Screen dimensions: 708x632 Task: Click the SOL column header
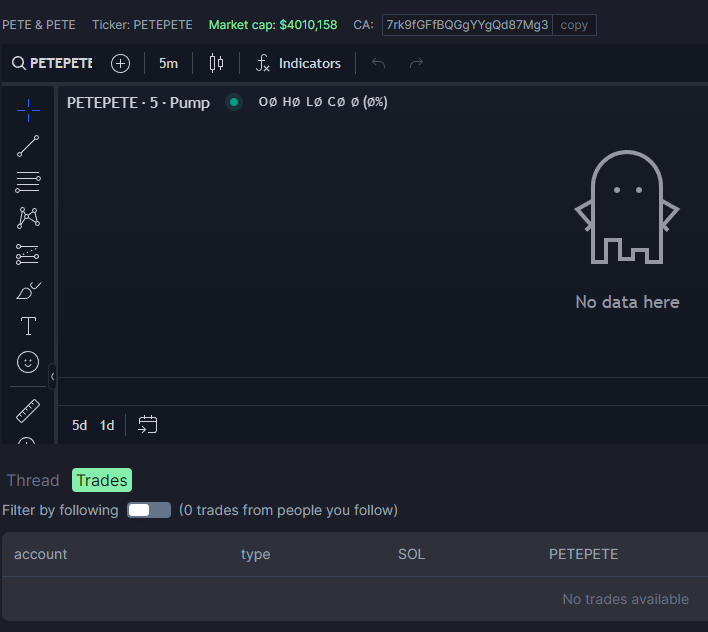[411, 554]
